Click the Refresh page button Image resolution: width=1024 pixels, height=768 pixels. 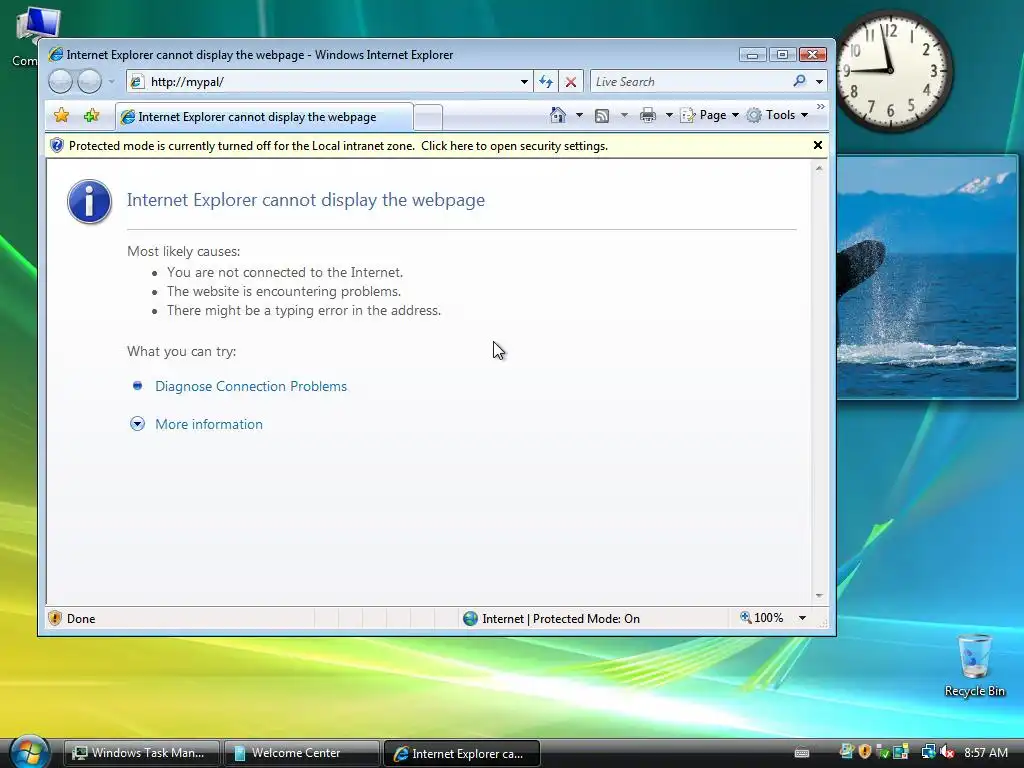546,82
